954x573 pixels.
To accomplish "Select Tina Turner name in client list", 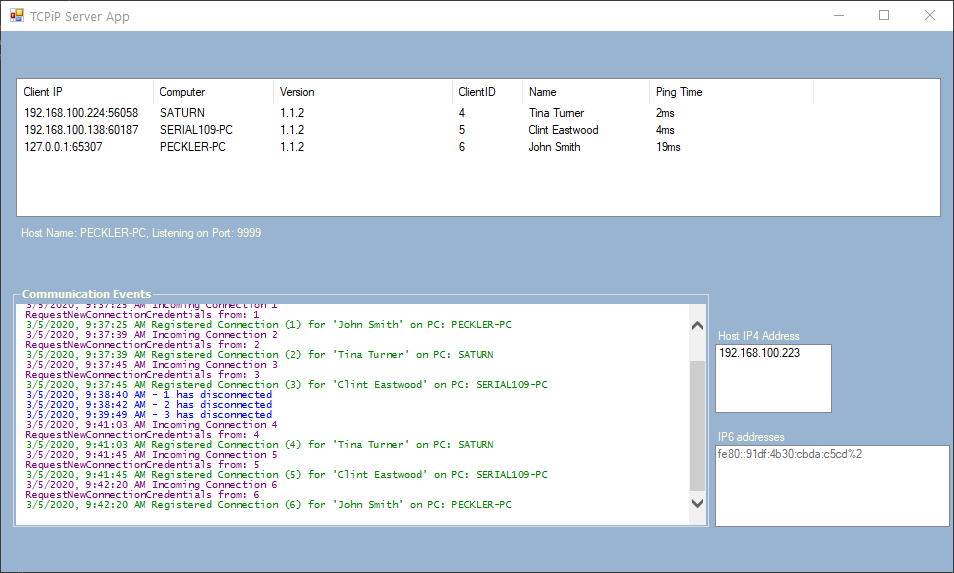I will click(x=556, y=113).
